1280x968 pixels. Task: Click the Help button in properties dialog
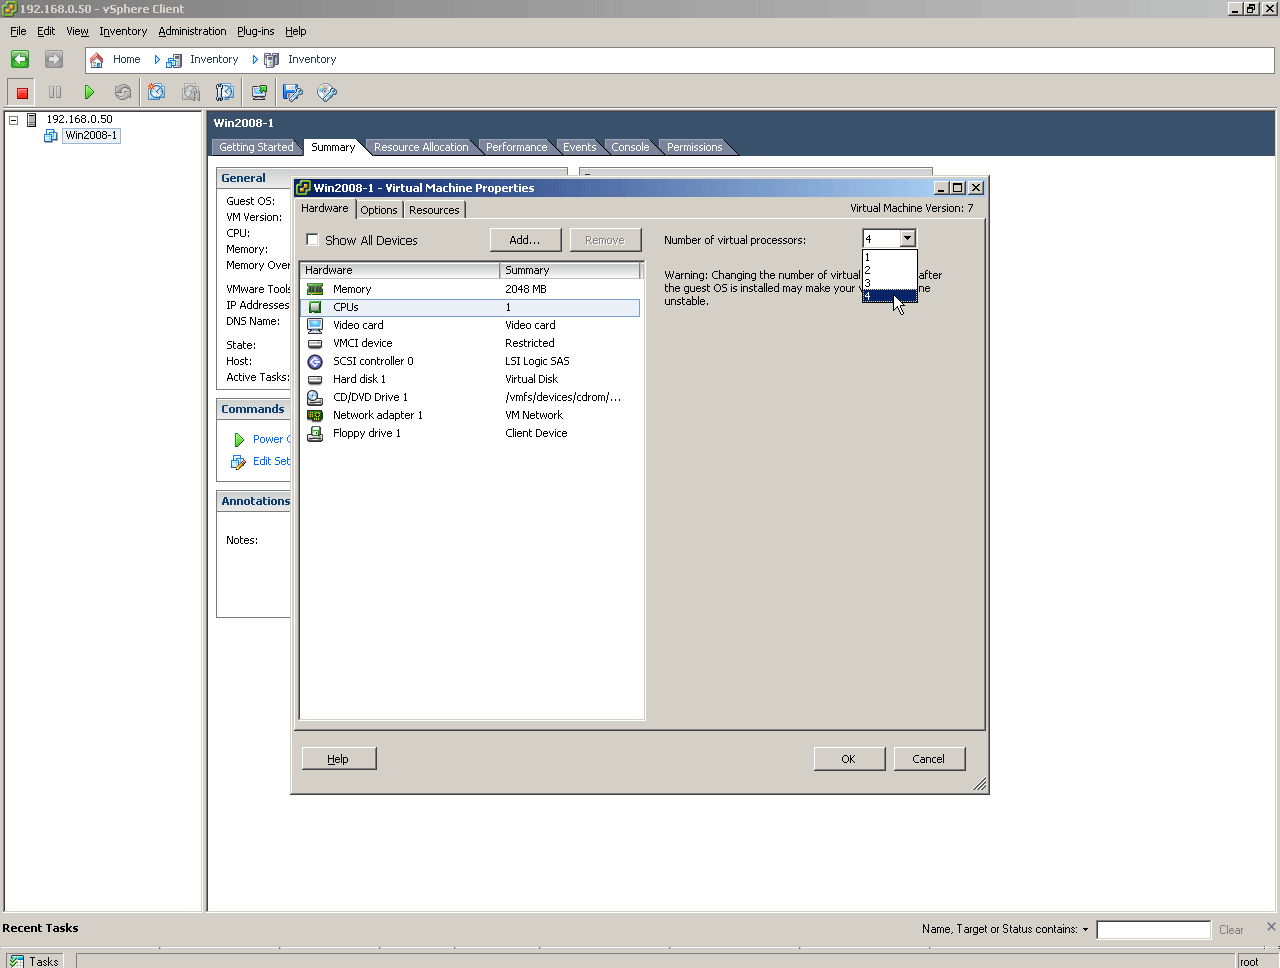pos(339,759)
